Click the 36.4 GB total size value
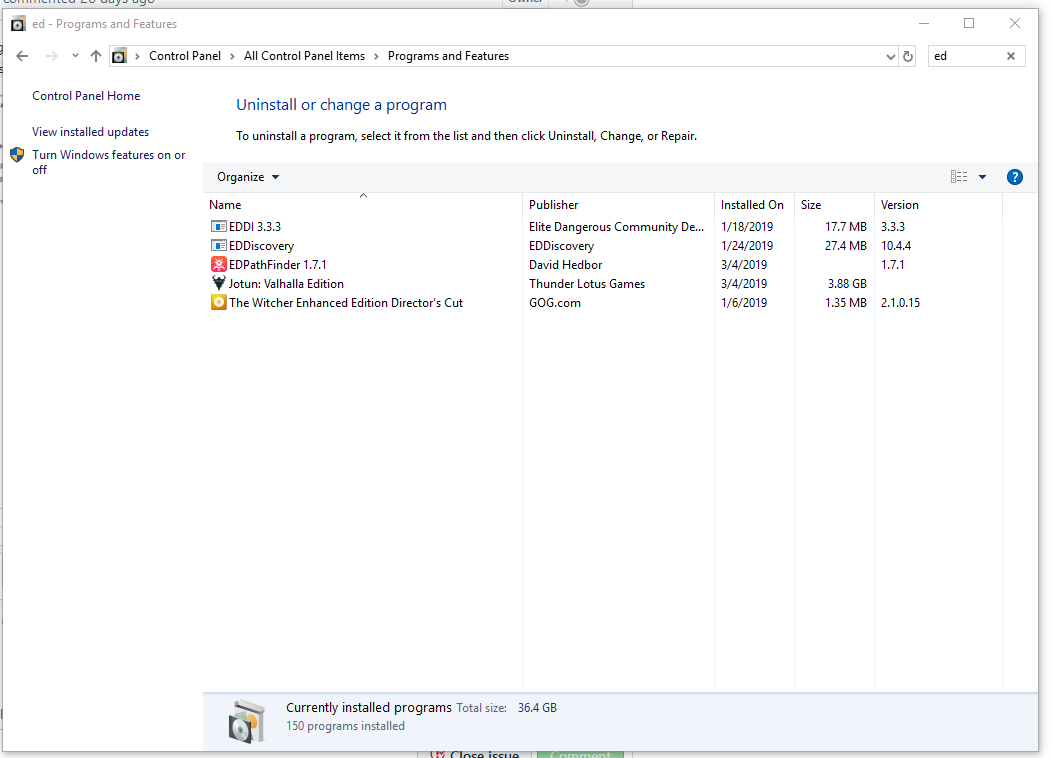The image size is (1052, 758). [x=537, y=708]
